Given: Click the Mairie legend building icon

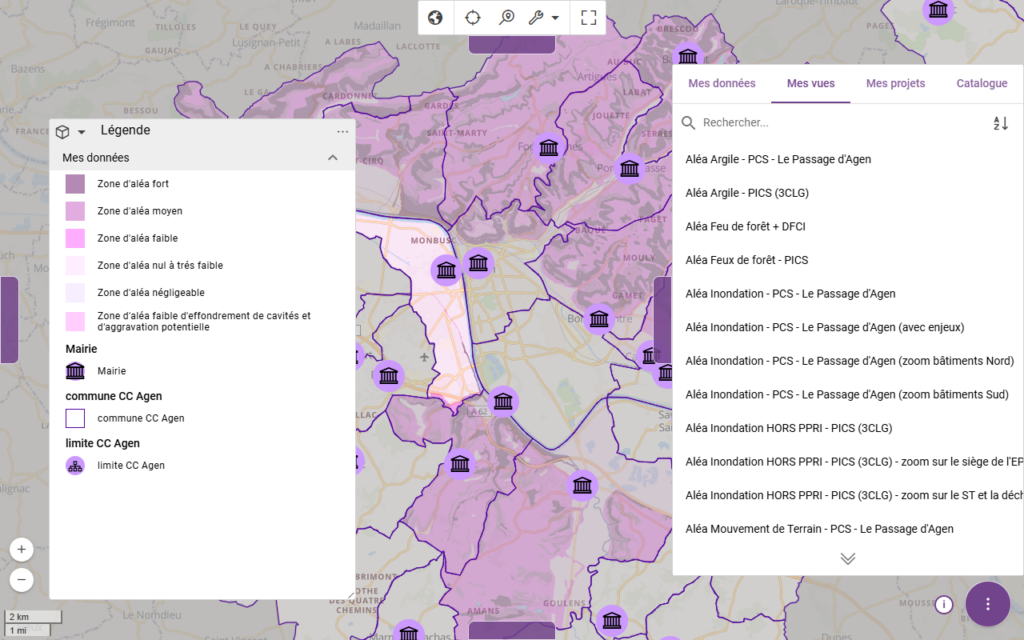Looking at the screenshot, I should 75,371.
